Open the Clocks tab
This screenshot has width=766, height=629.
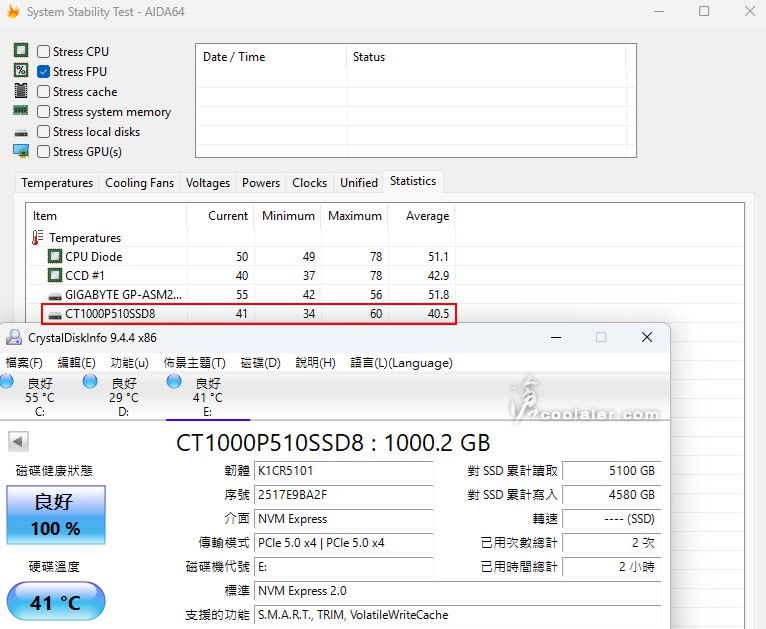click(x=310, y=183)
